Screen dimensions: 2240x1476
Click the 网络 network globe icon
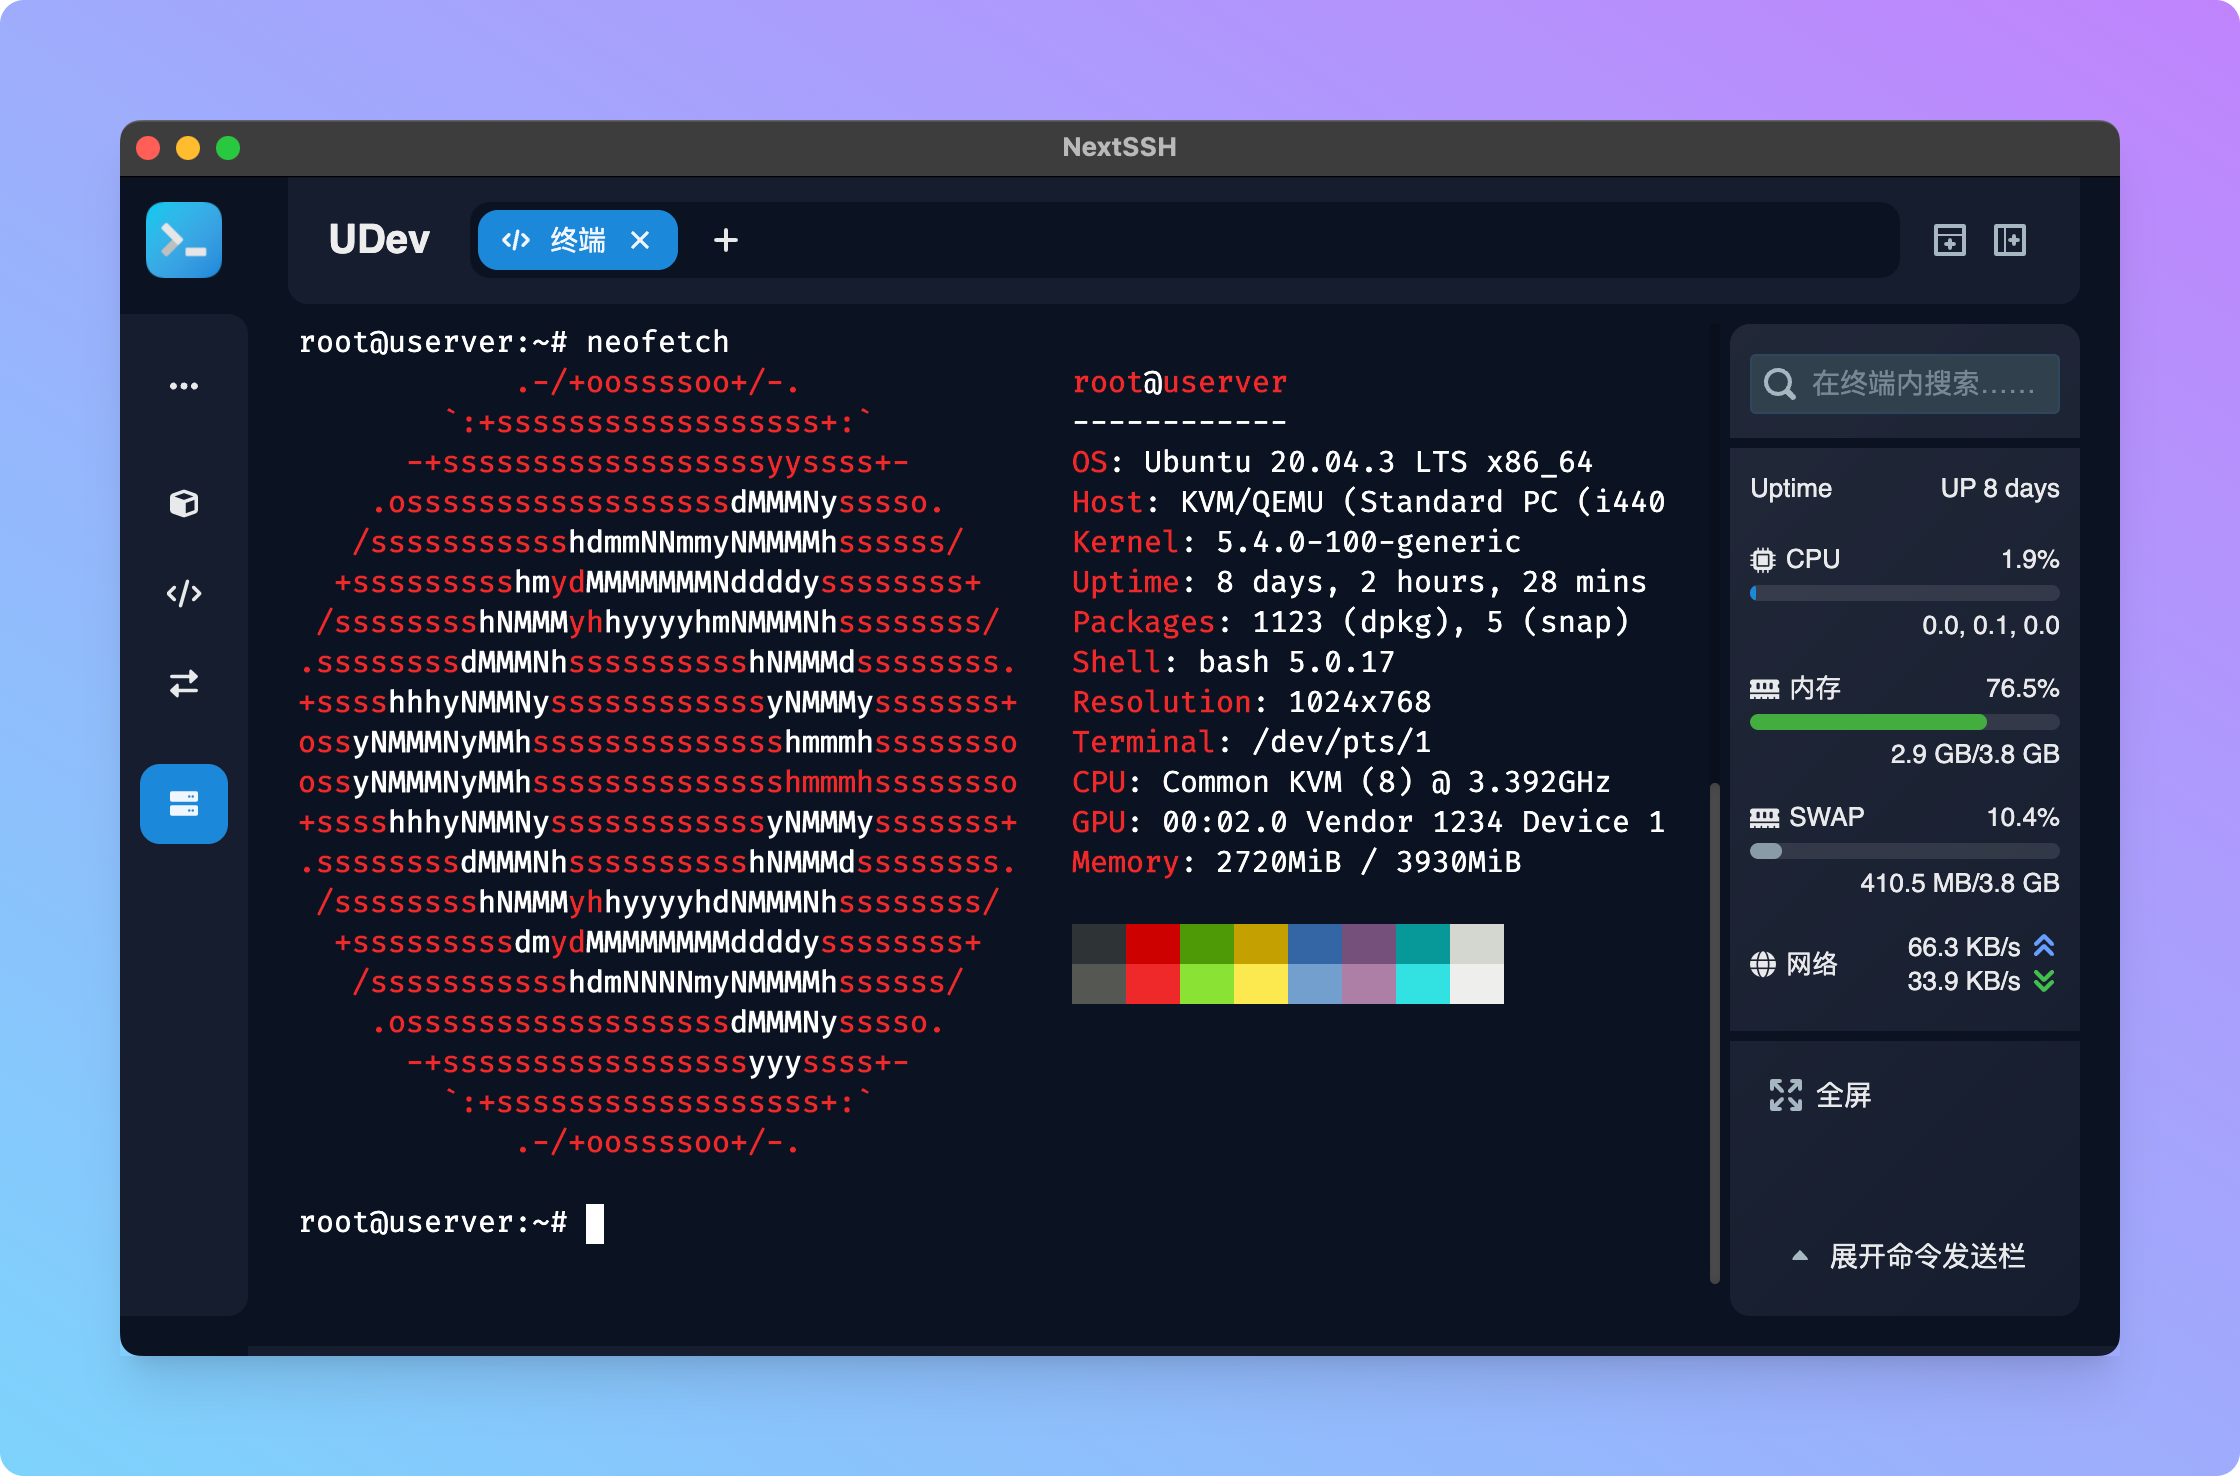point(1763,964)
